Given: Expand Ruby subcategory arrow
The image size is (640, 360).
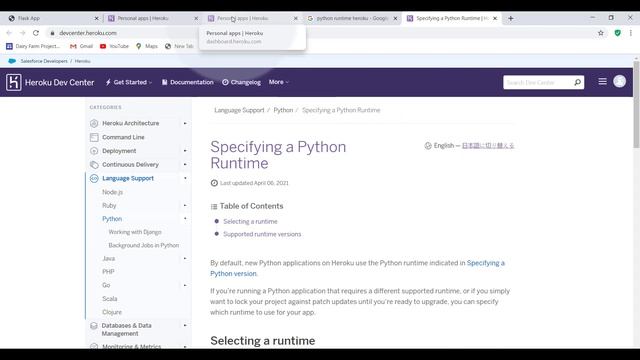Looking at the screenshot, I should tap(185, 205).
